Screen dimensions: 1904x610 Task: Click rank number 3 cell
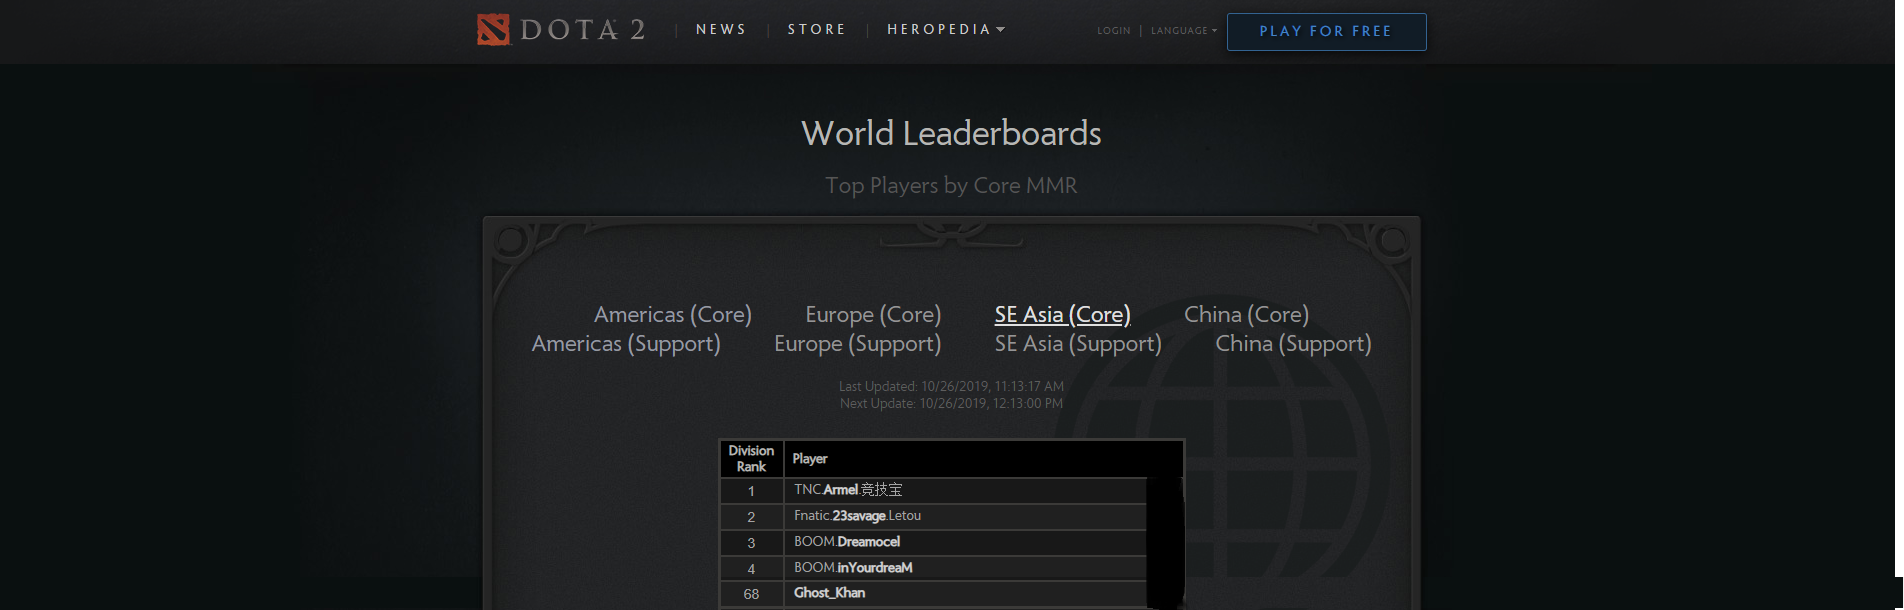point(751,543)
